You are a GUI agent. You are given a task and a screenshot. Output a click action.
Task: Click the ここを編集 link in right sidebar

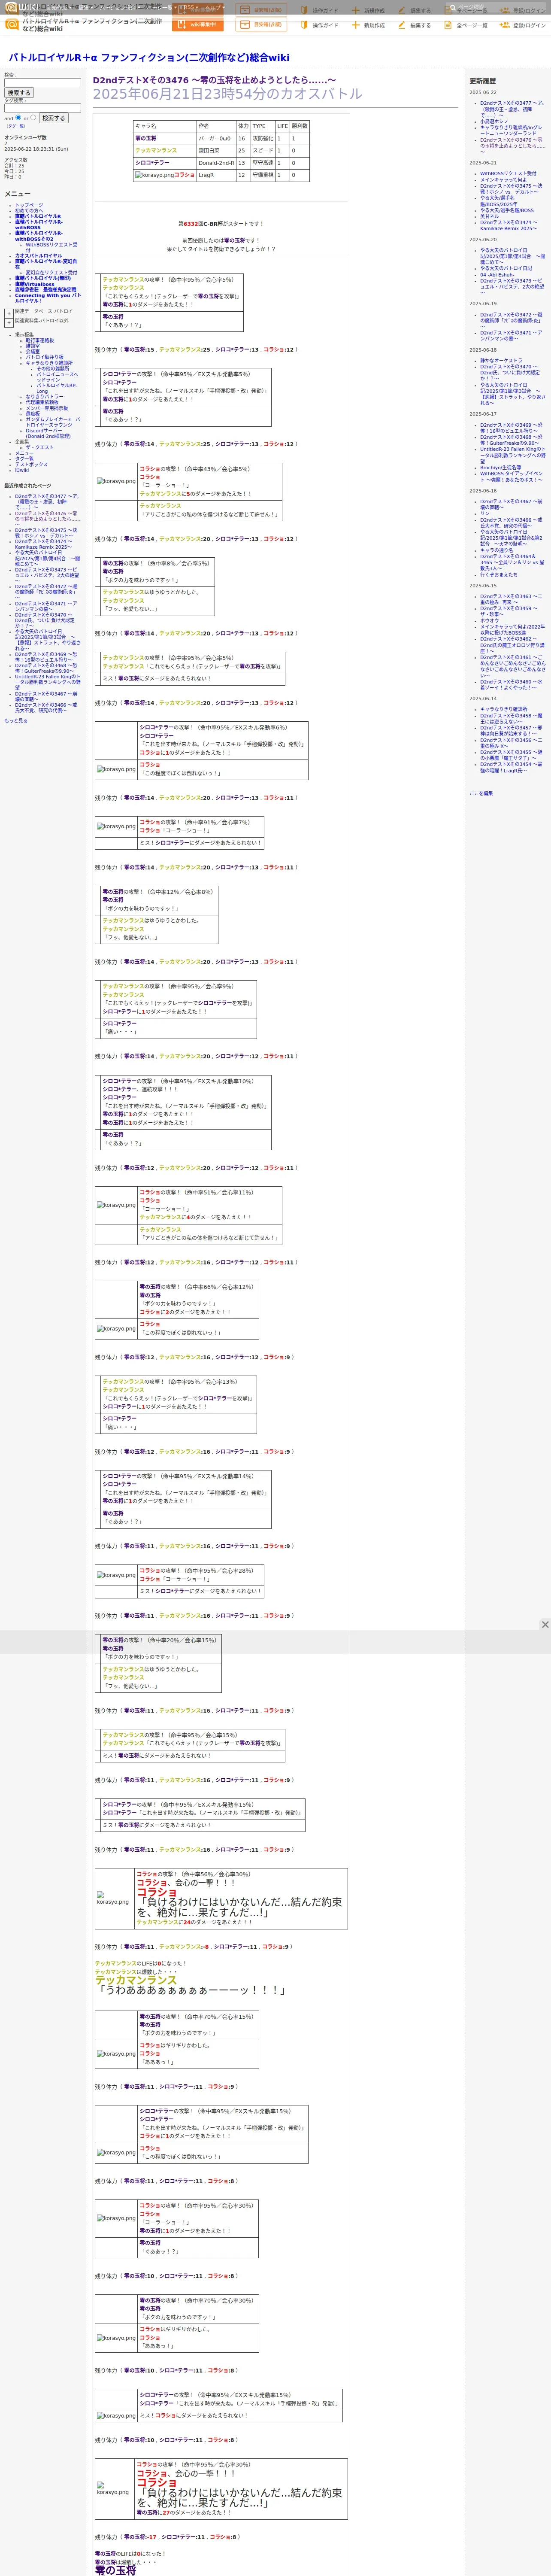(481, 793)
